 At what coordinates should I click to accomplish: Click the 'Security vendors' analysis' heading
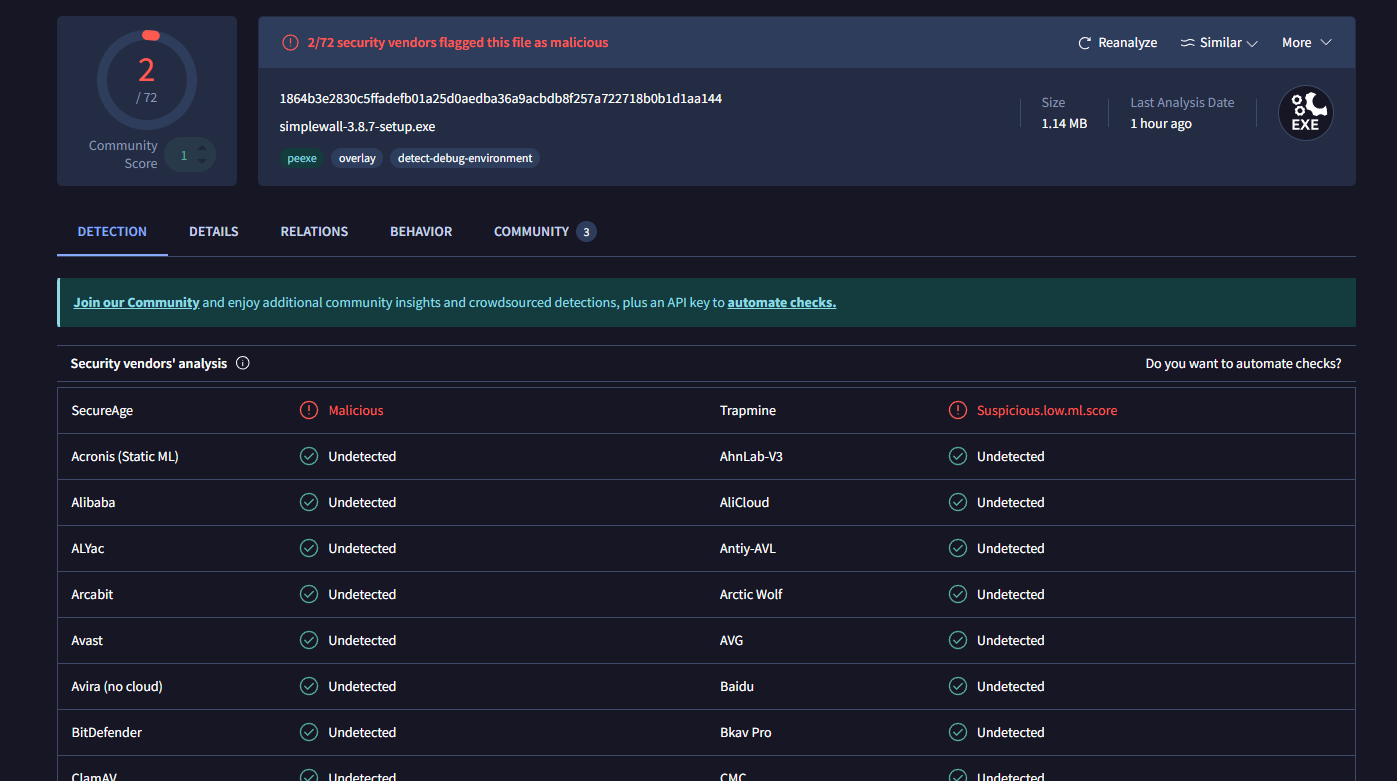(x=149, y=363)
